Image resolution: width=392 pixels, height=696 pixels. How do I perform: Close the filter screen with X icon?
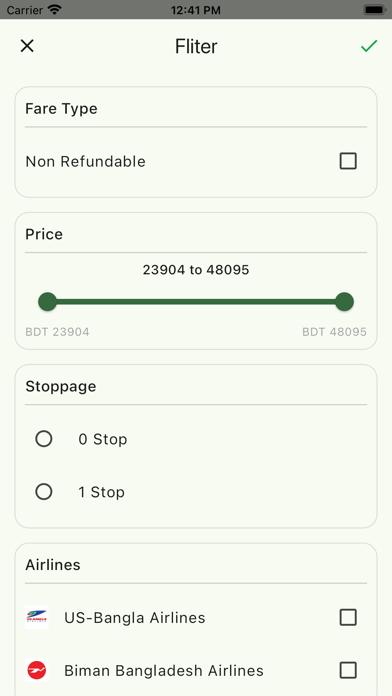click(x=27, y=46)
